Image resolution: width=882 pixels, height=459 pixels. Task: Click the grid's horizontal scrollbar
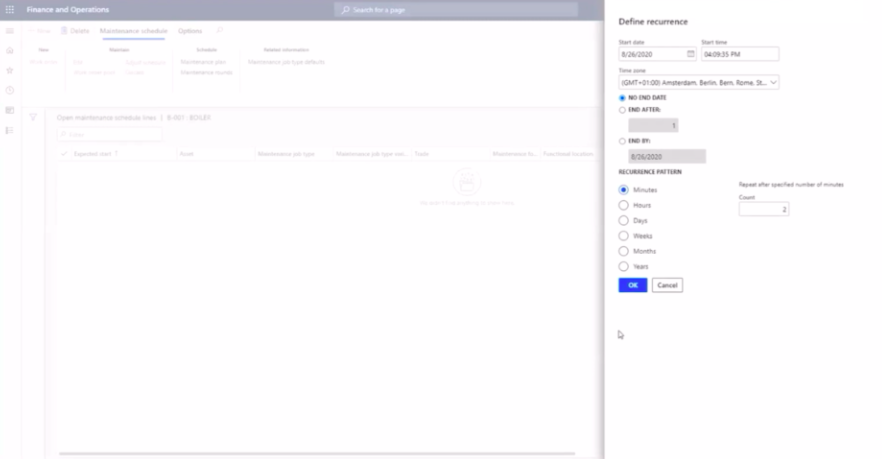317,453
